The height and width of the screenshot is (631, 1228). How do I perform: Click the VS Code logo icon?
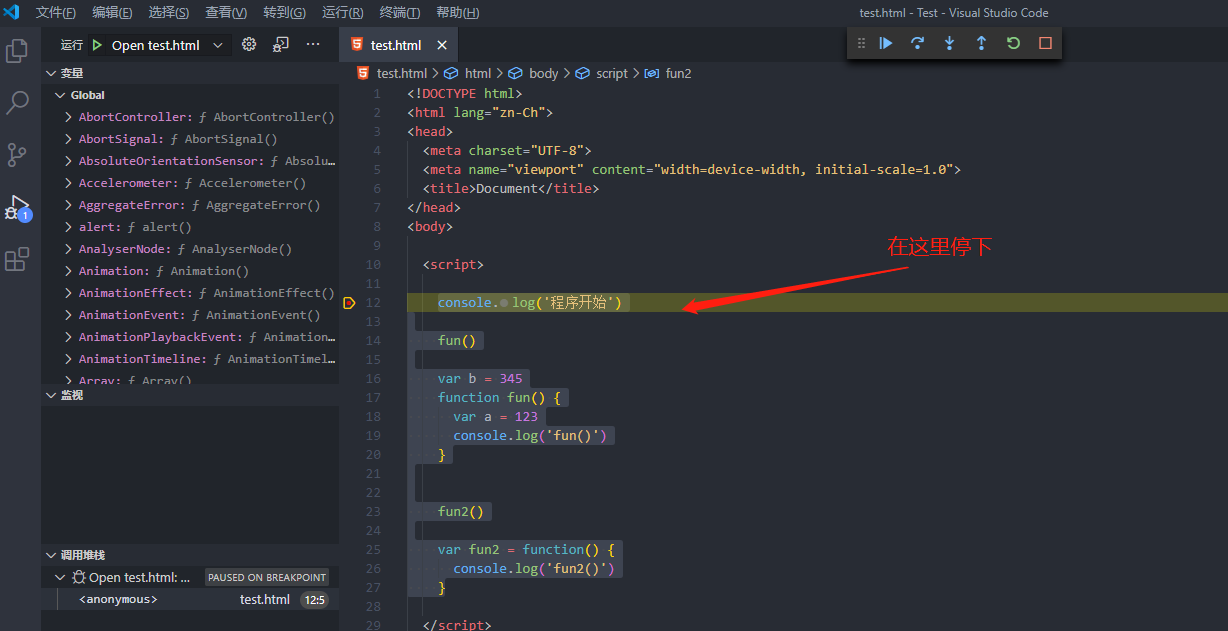pos(12,12)
